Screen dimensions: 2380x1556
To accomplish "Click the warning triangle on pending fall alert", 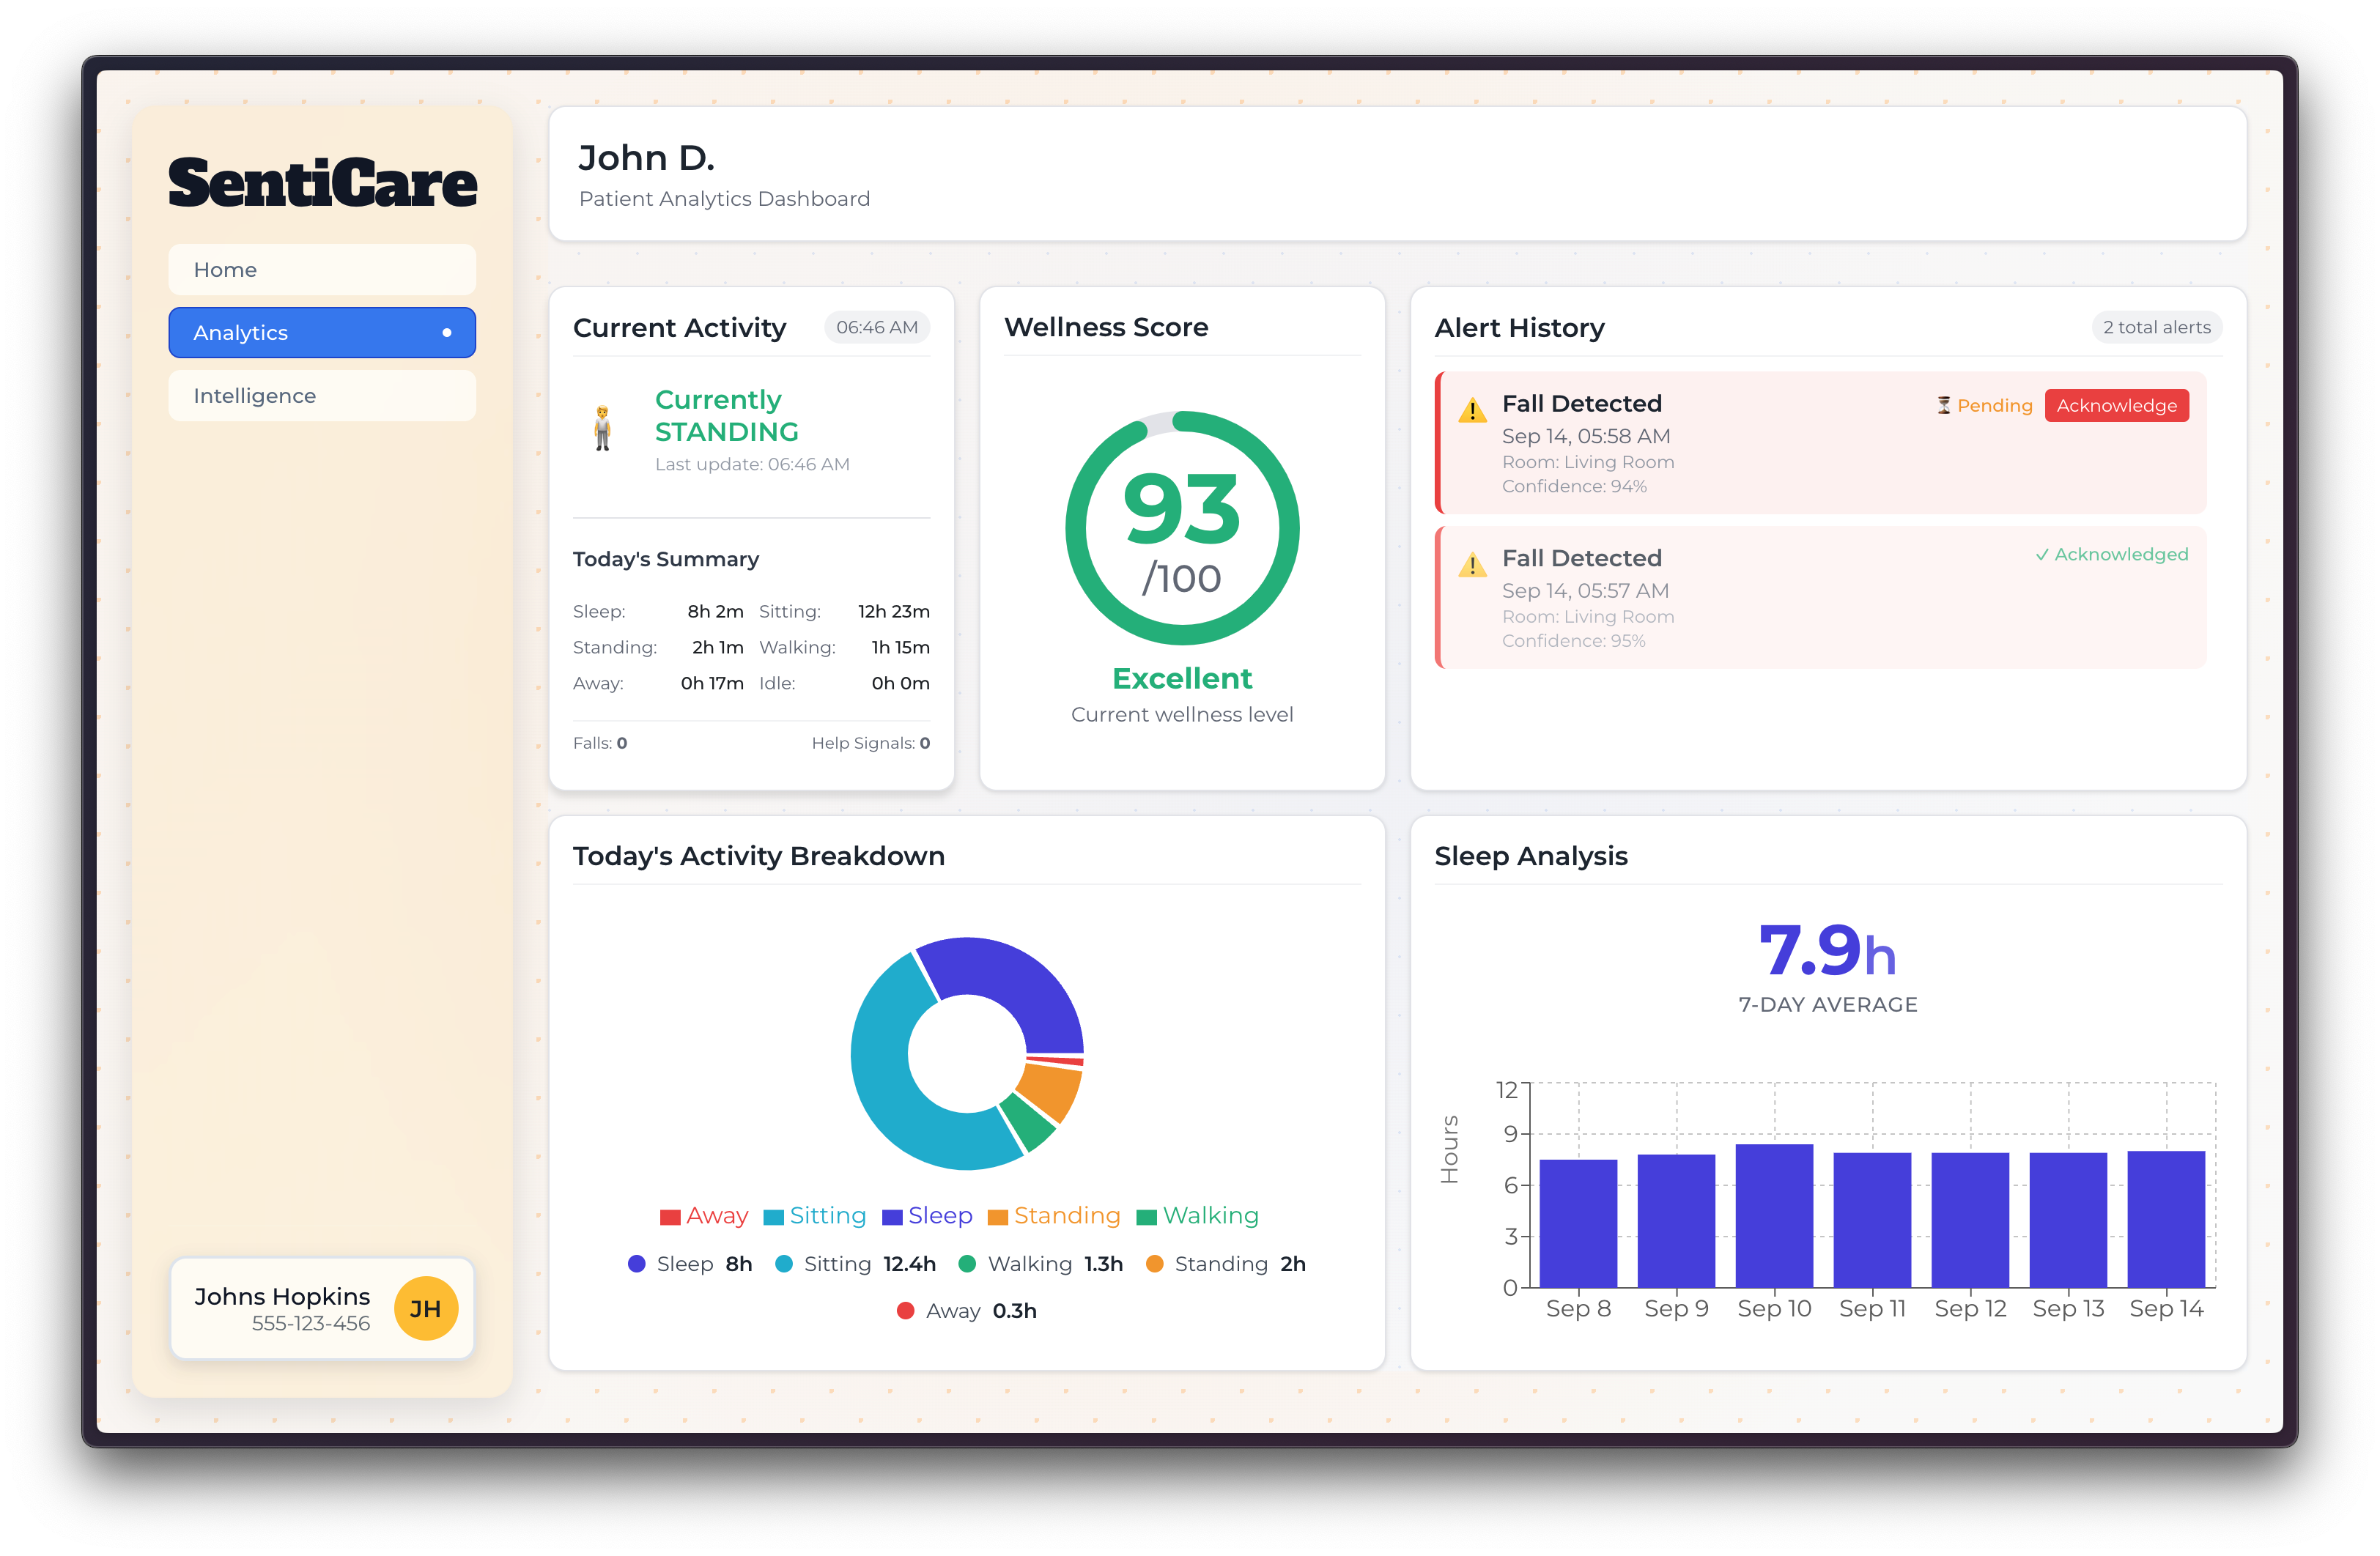I will (x=1472, y=410).
